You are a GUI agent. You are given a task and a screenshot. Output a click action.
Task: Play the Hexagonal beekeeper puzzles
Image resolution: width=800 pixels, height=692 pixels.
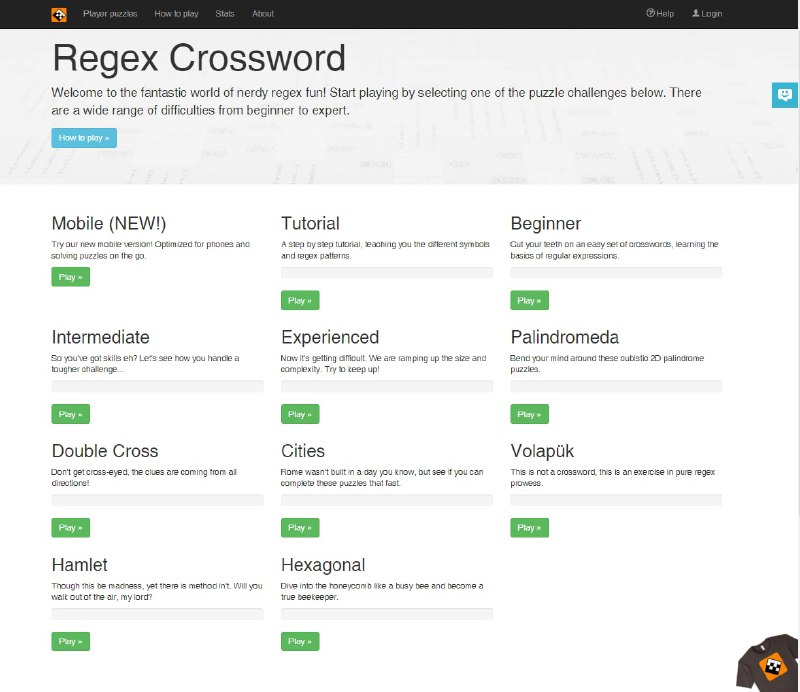(x=299, y=641)
